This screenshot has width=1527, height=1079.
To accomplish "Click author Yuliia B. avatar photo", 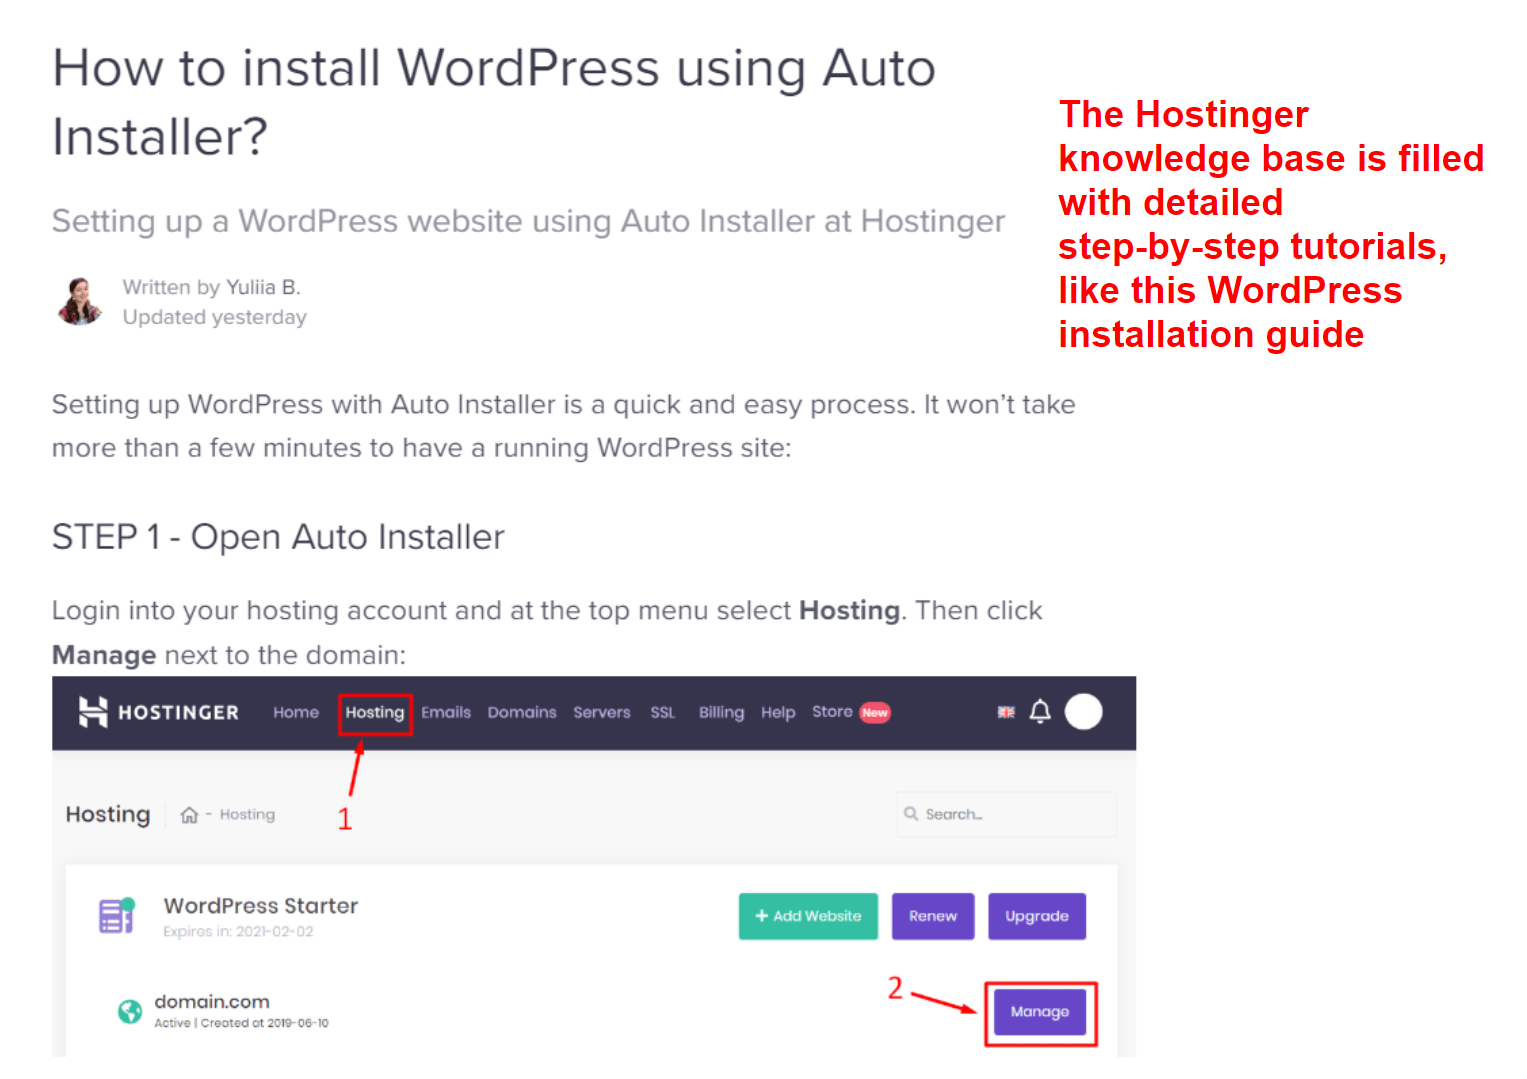I will (x=80, y=301).
